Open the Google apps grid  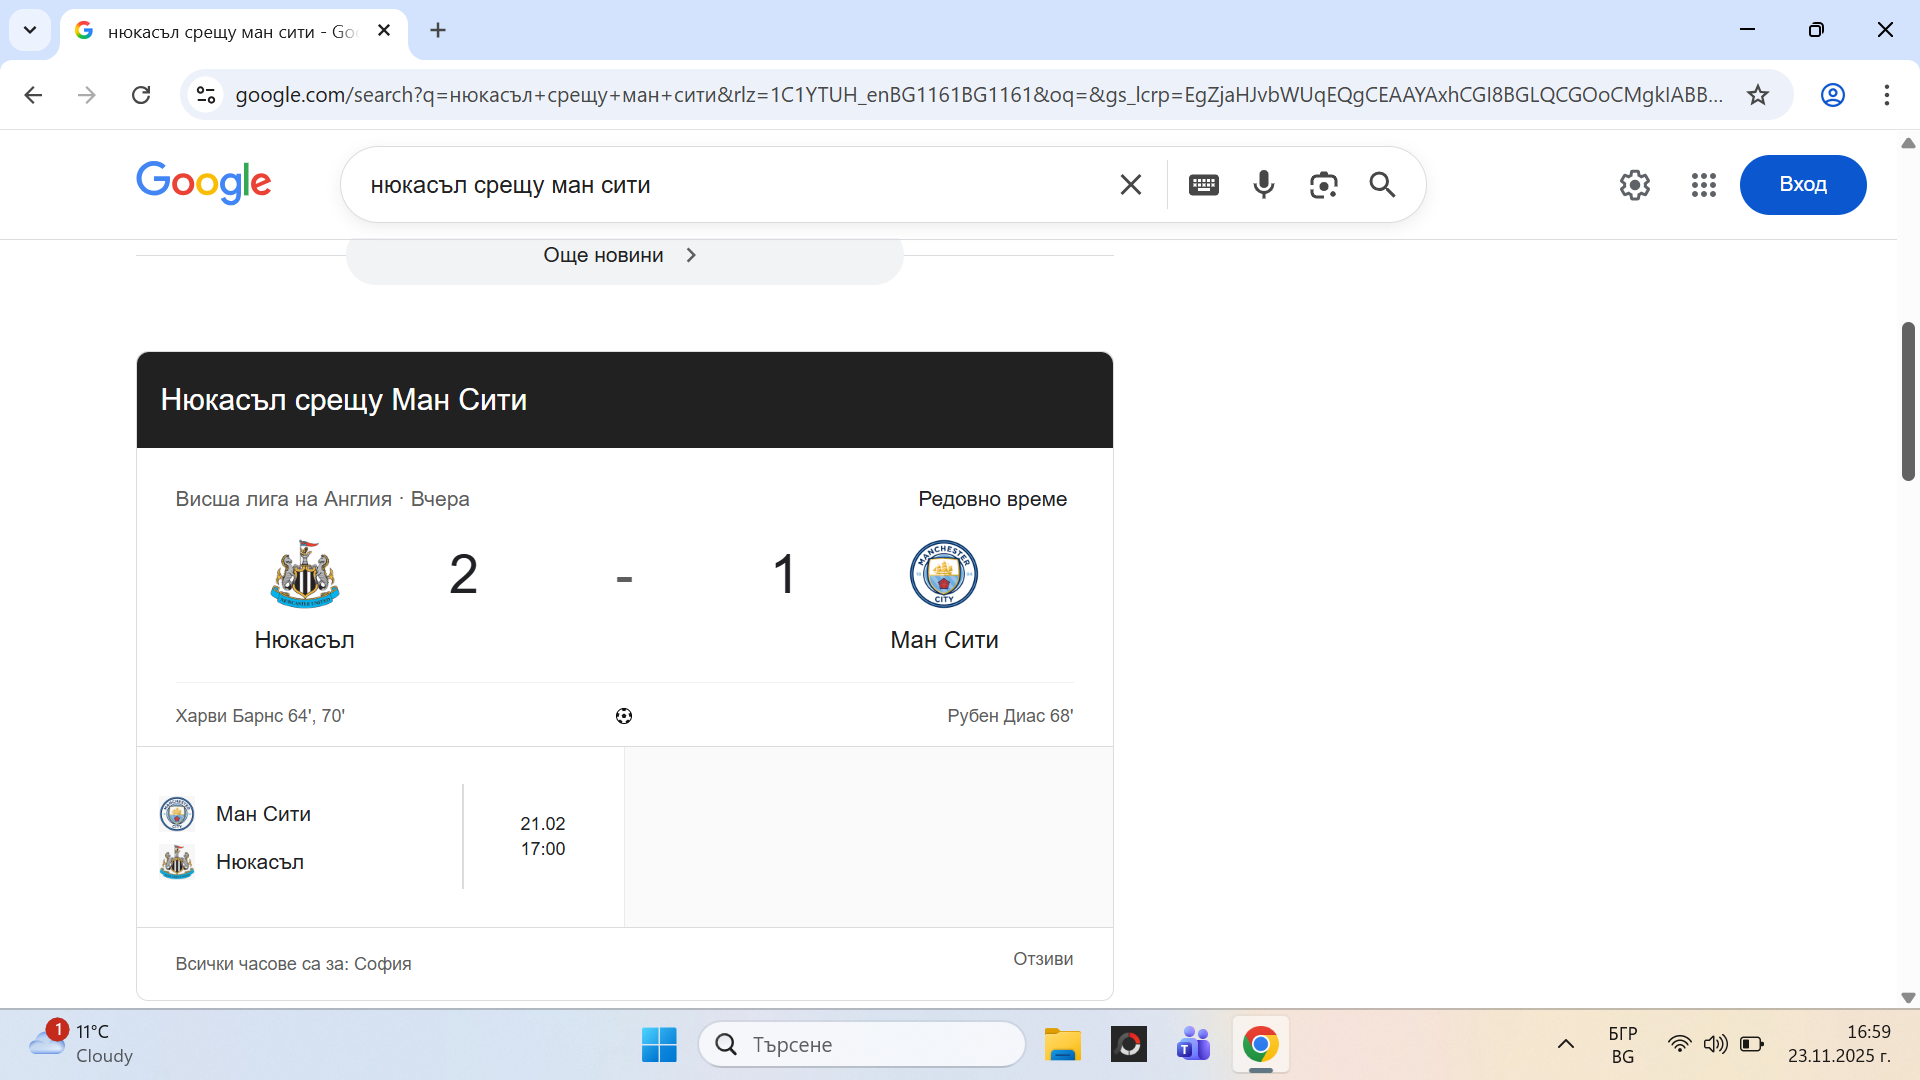(1703, 185)
